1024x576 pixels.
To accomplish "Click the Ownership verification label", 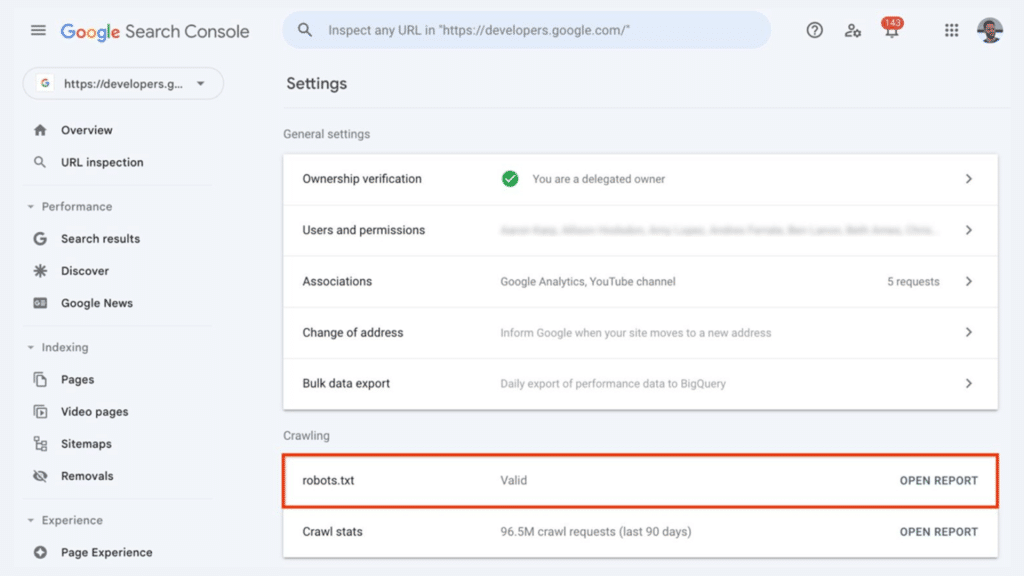I will click(x=362, y=178).
